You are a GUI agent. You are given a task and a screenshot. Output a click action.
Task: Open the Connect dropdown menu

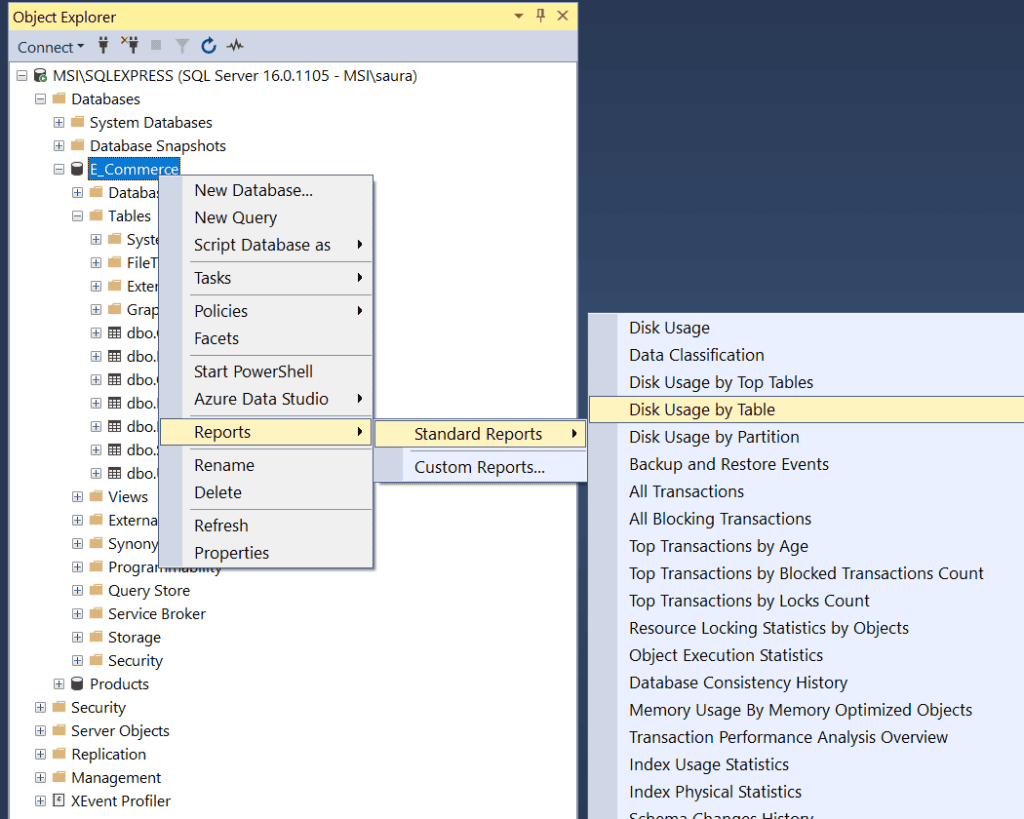pos(50,46)
